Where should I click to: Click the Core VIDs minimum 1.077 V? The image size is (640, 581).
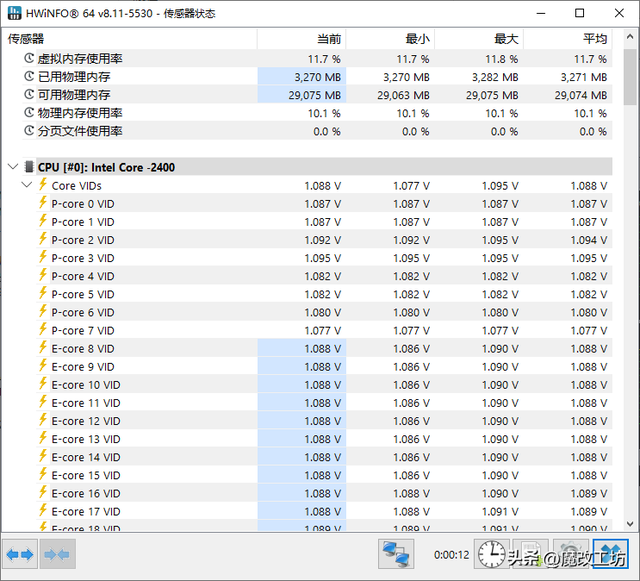click(x=411, y=186)
